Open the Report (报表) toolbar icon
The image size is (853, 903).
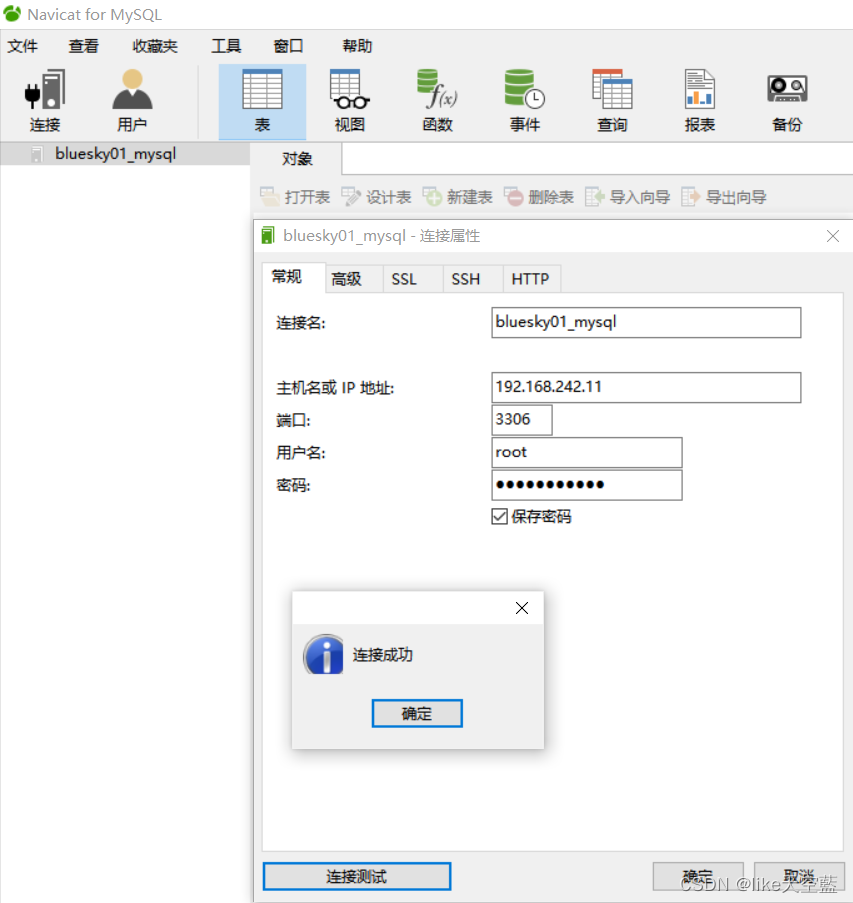[700, 102]
